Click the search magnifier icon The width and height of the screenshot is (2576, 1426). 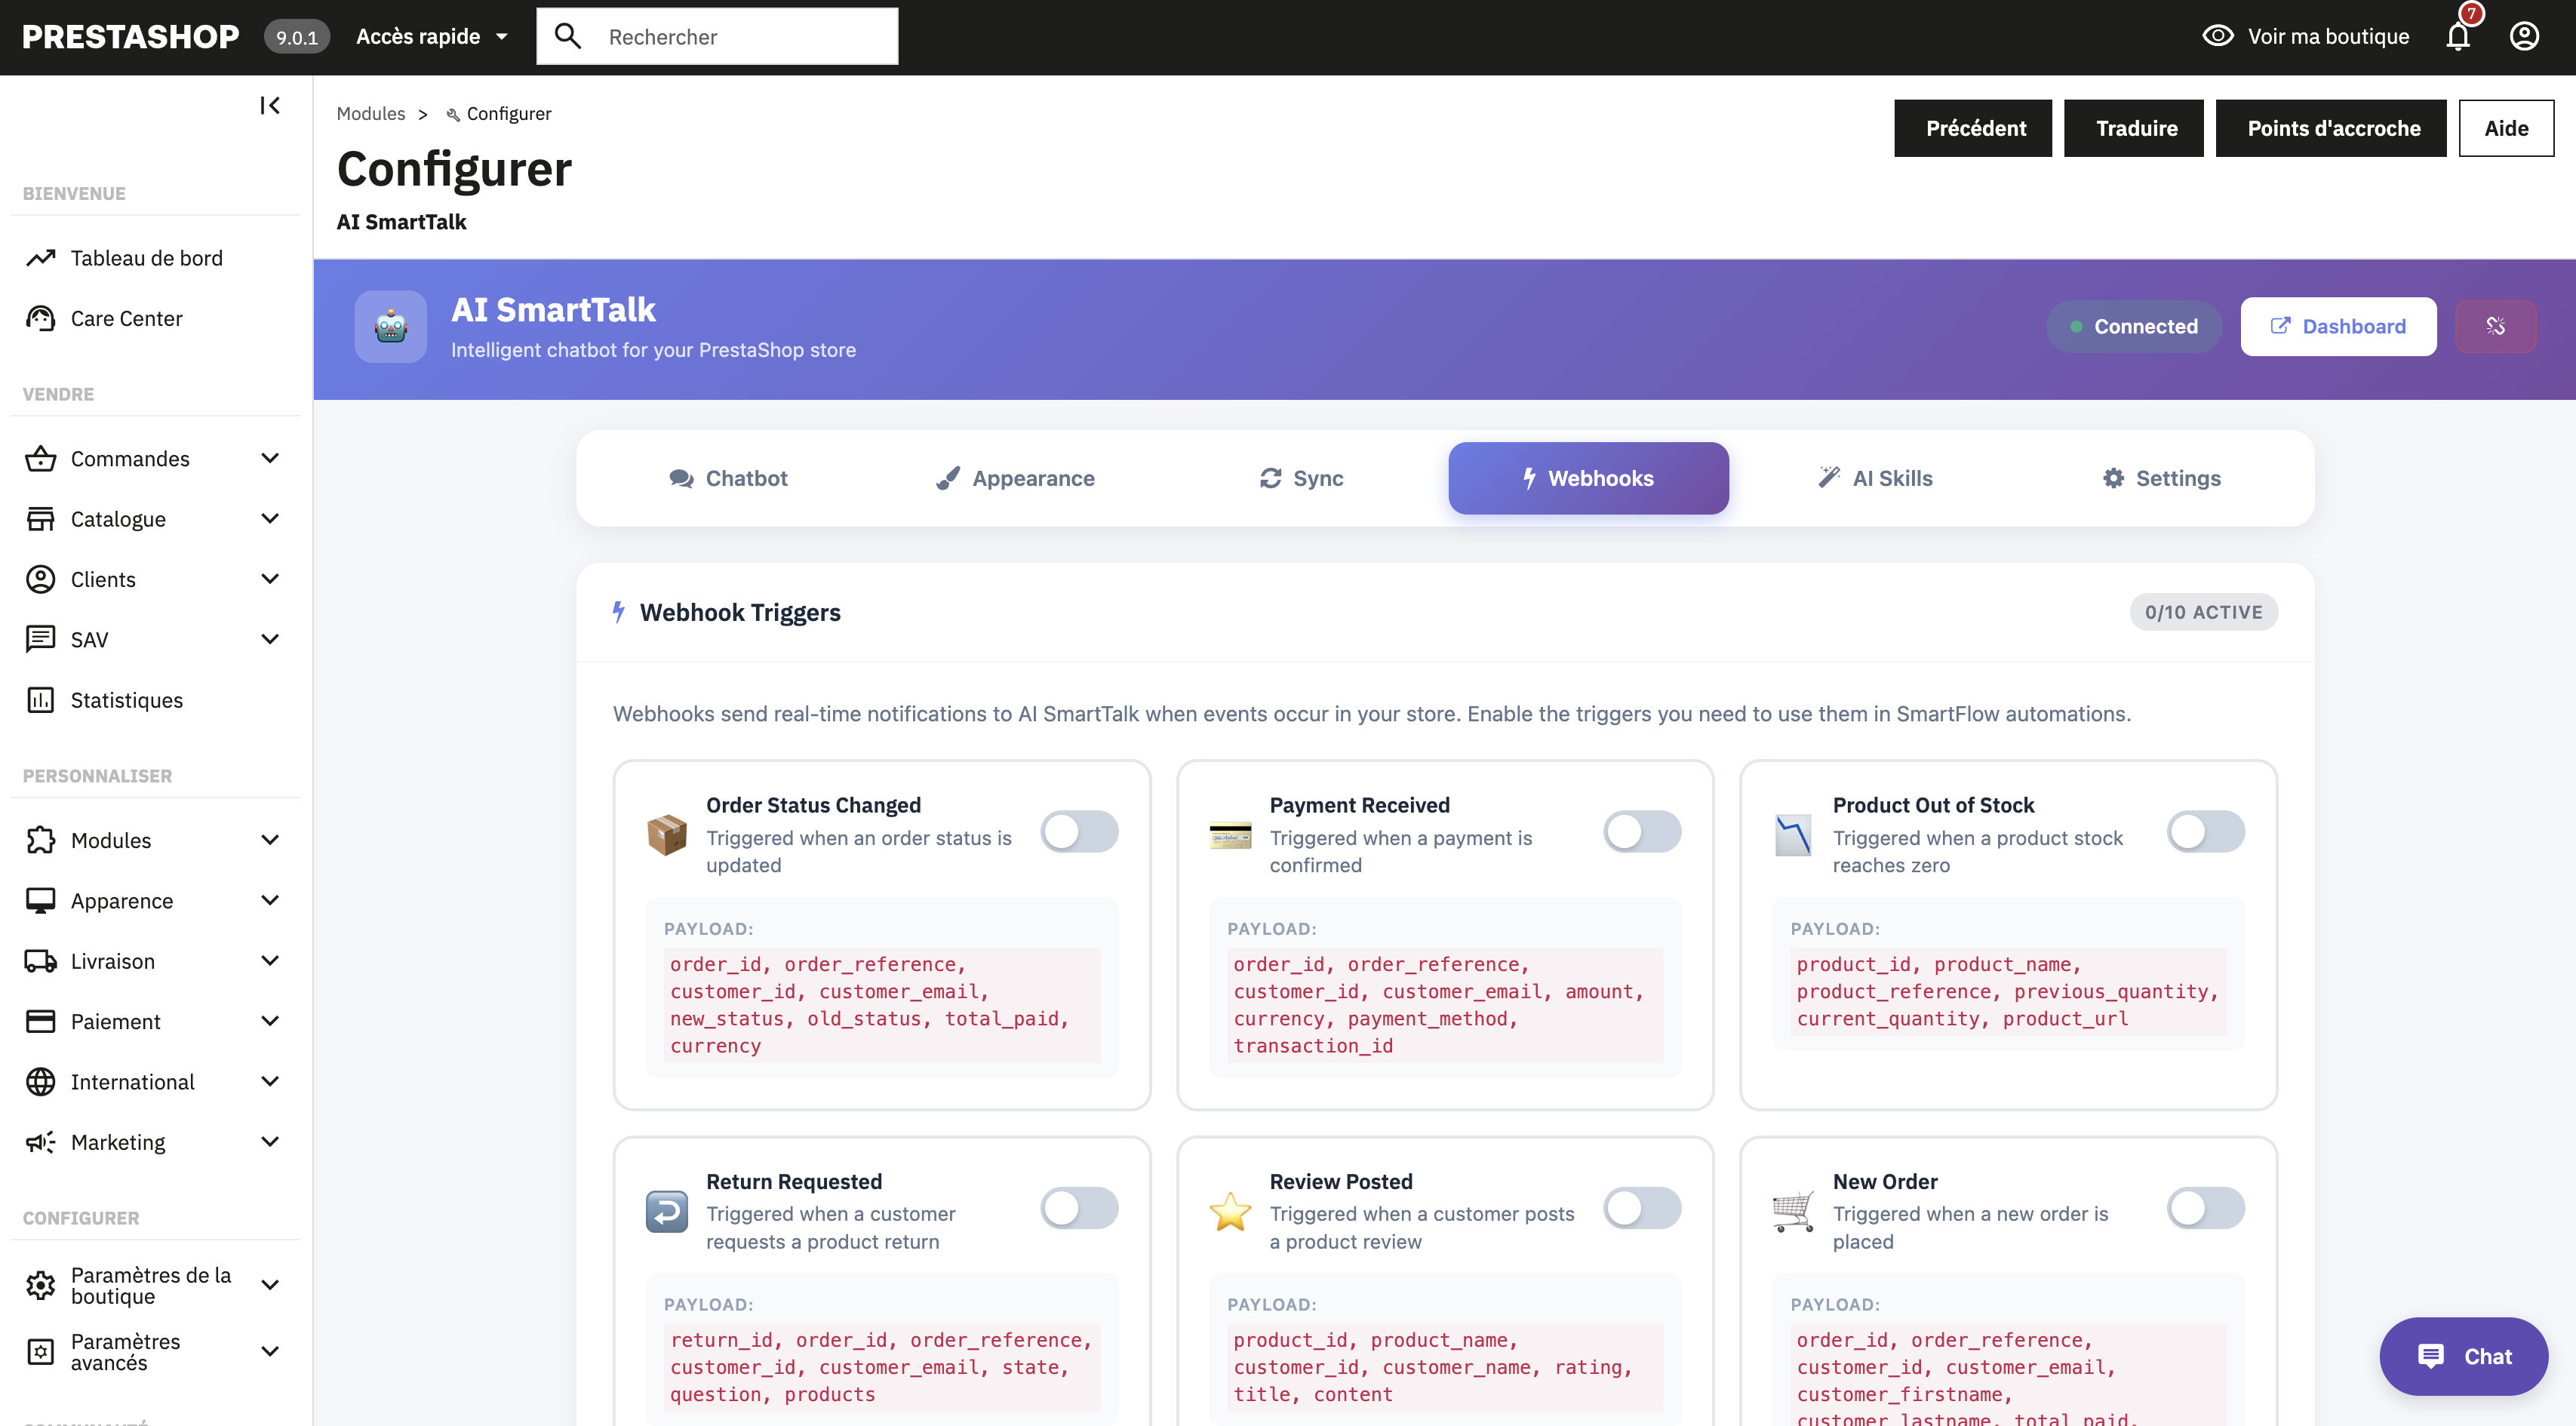(x=568, y=36)
